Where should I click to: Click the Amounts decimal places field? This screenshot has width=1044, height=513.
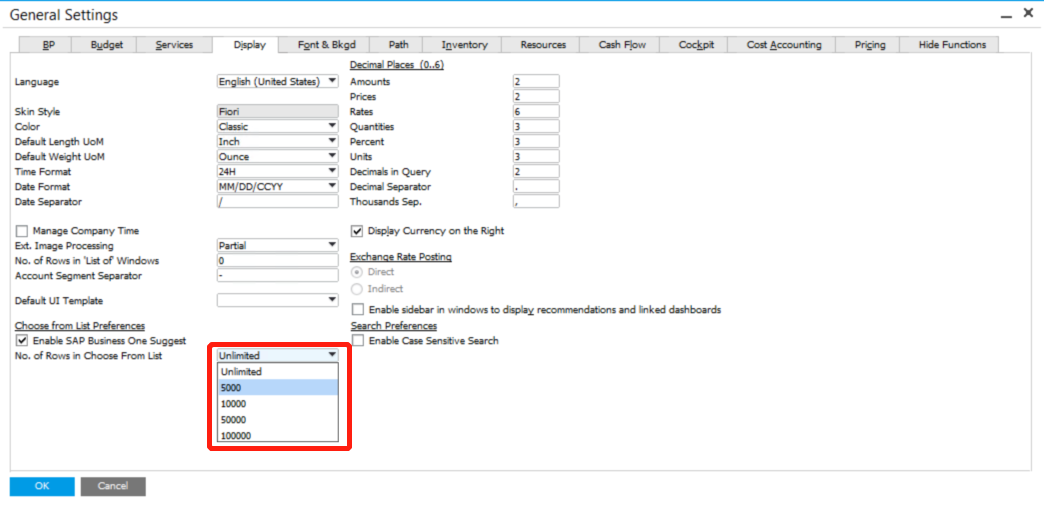[x=535, y=82]
